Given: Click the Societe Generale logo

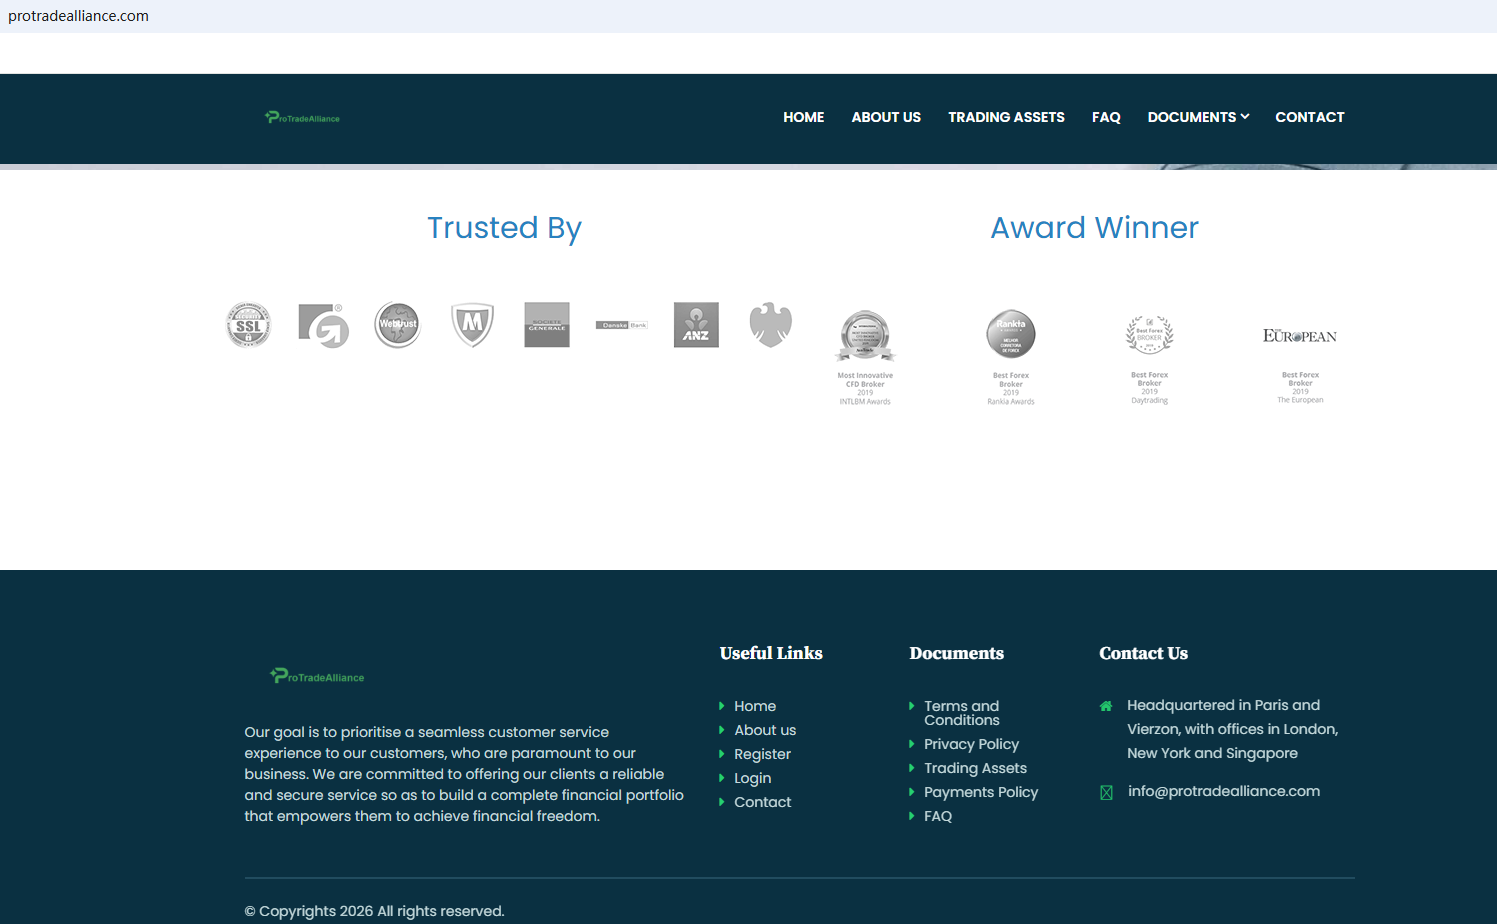Looking at the screenshot, I should click(x=547, y=325).
